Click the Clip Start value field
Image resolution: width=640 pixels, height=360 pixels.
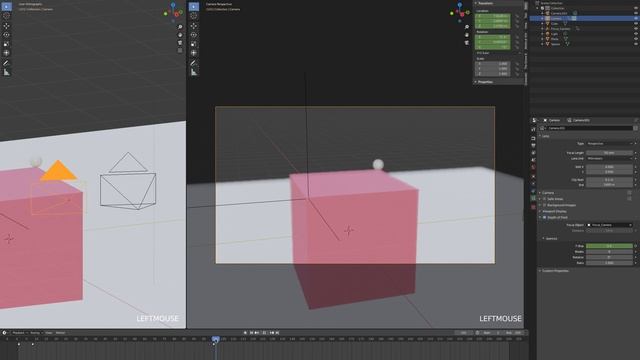609,180
